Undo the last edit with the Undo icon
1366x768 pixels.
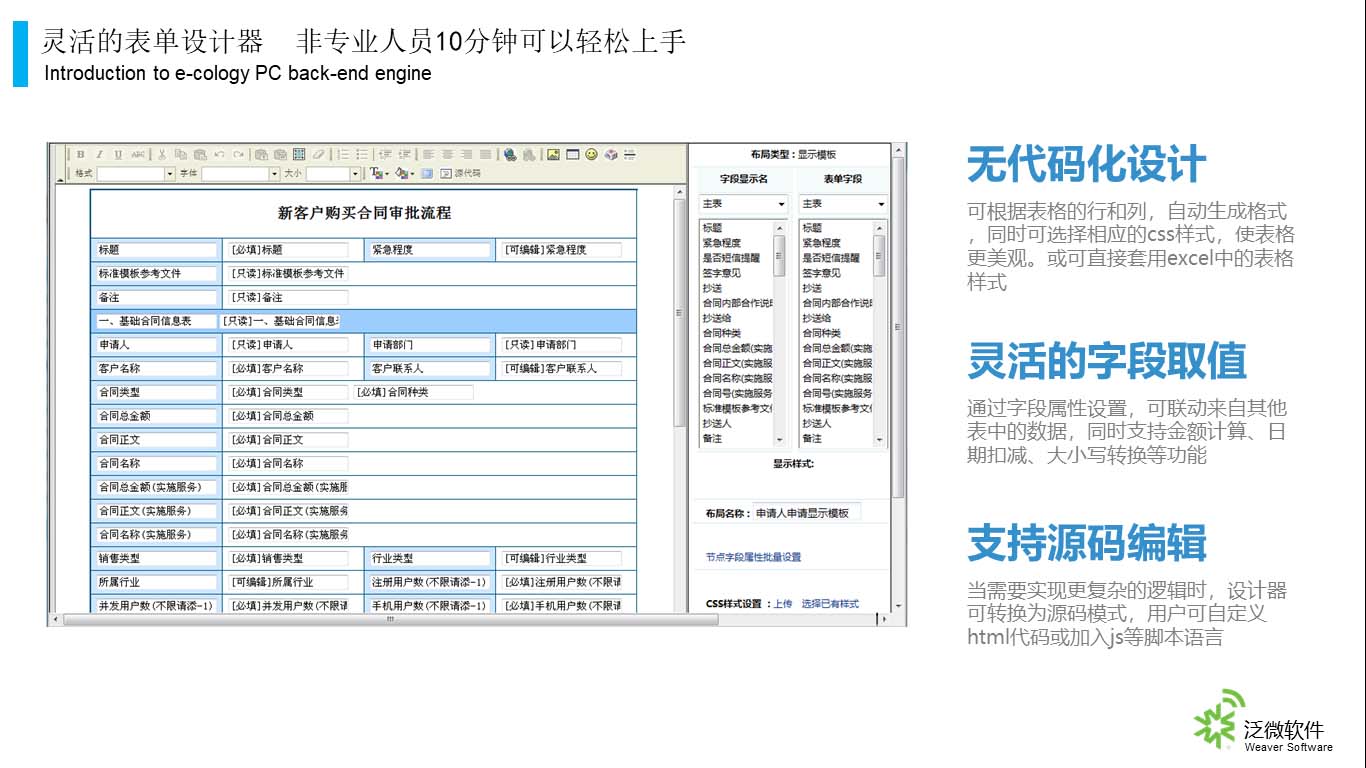(x=219, y=154)
